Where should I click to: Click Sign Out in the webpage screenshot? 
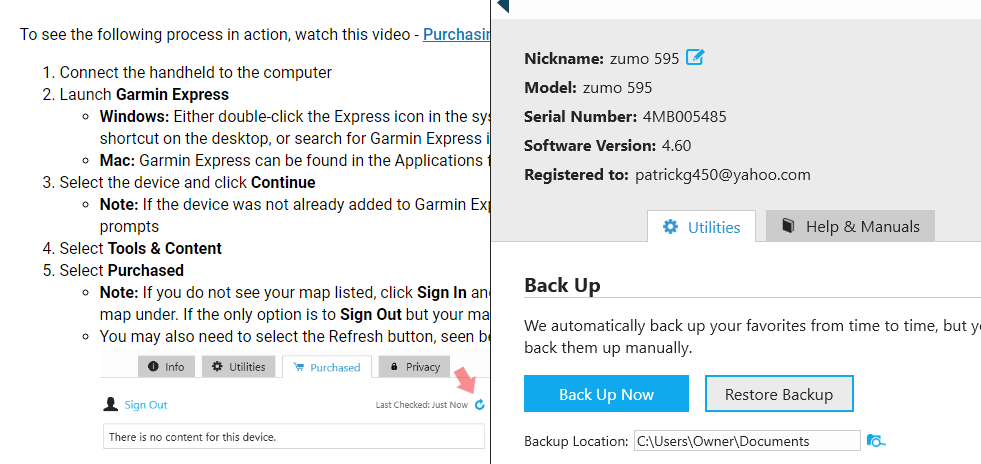coord(146,405)
